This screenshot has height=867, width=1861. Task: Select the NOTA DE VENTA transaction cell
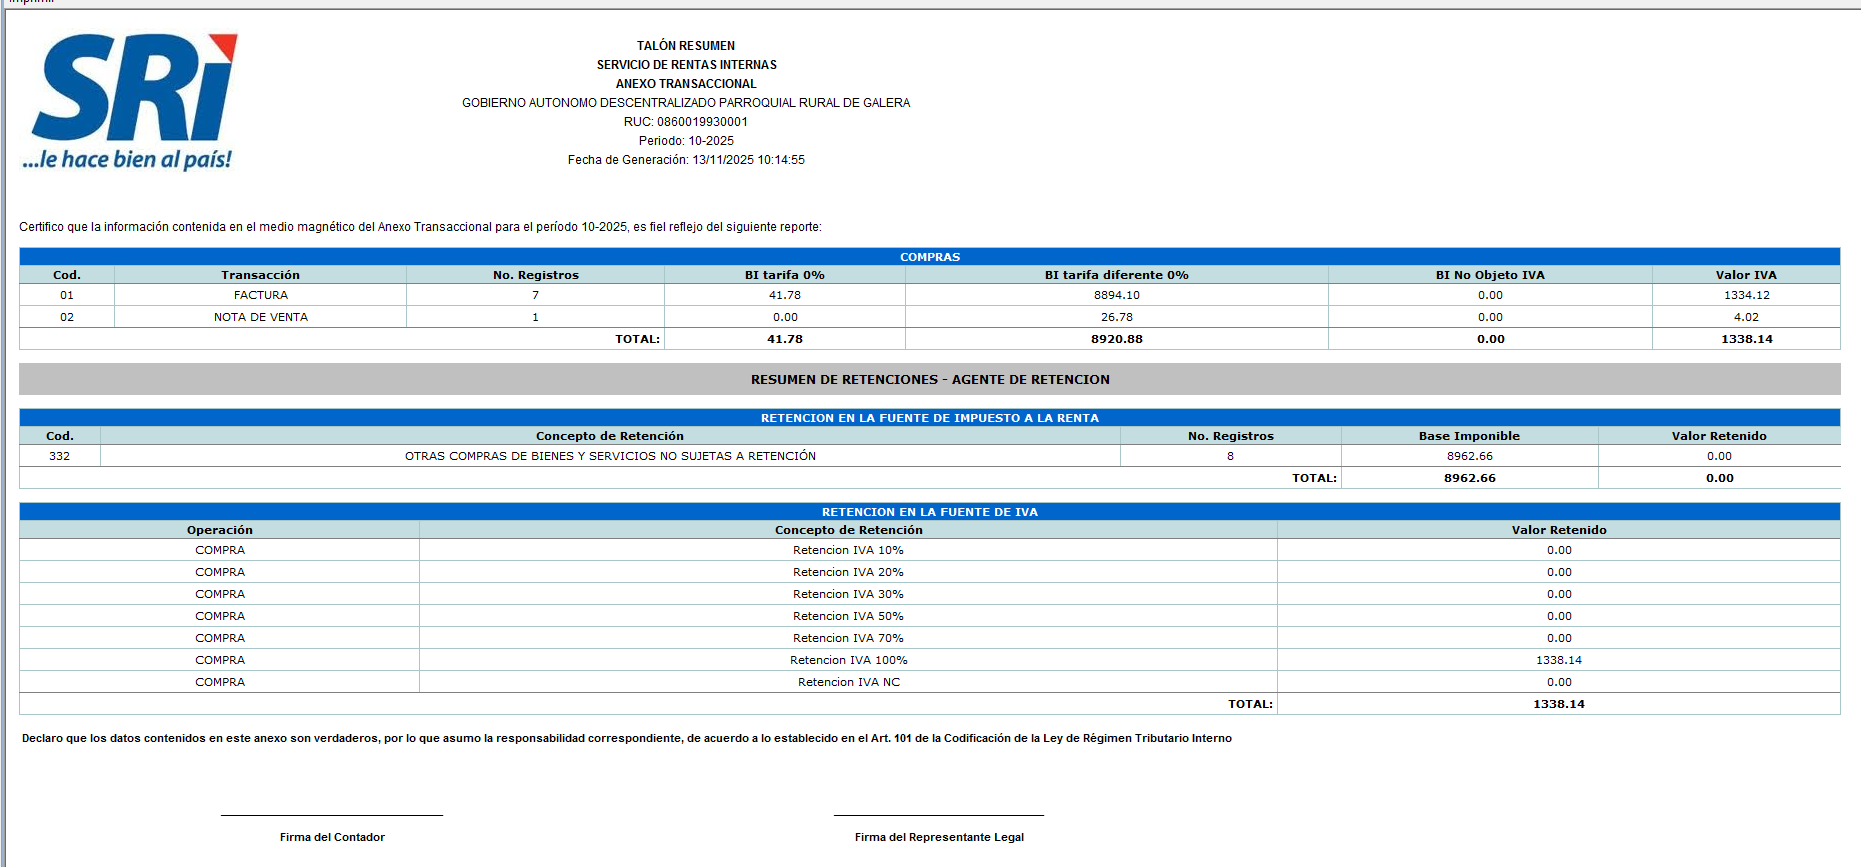pyautogui.click(x=260, y=317)
